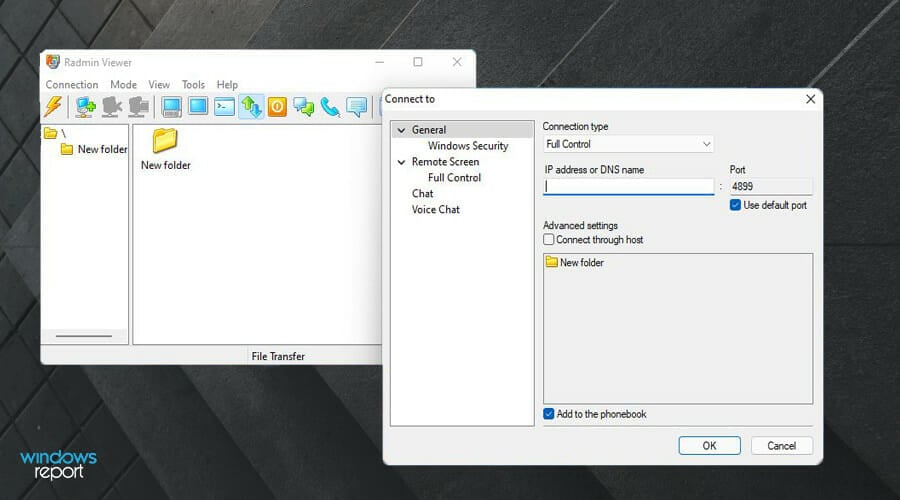
Task: Open the Mode menu
Action: tap(123, 84)
